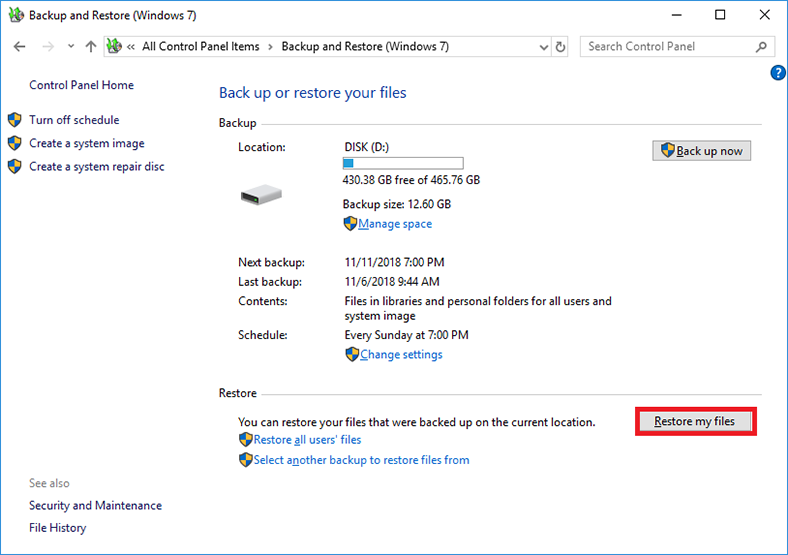Viewport: 788px width, 555px height.
Task: Open Restore all users' files link
Action: pos(308,440)
